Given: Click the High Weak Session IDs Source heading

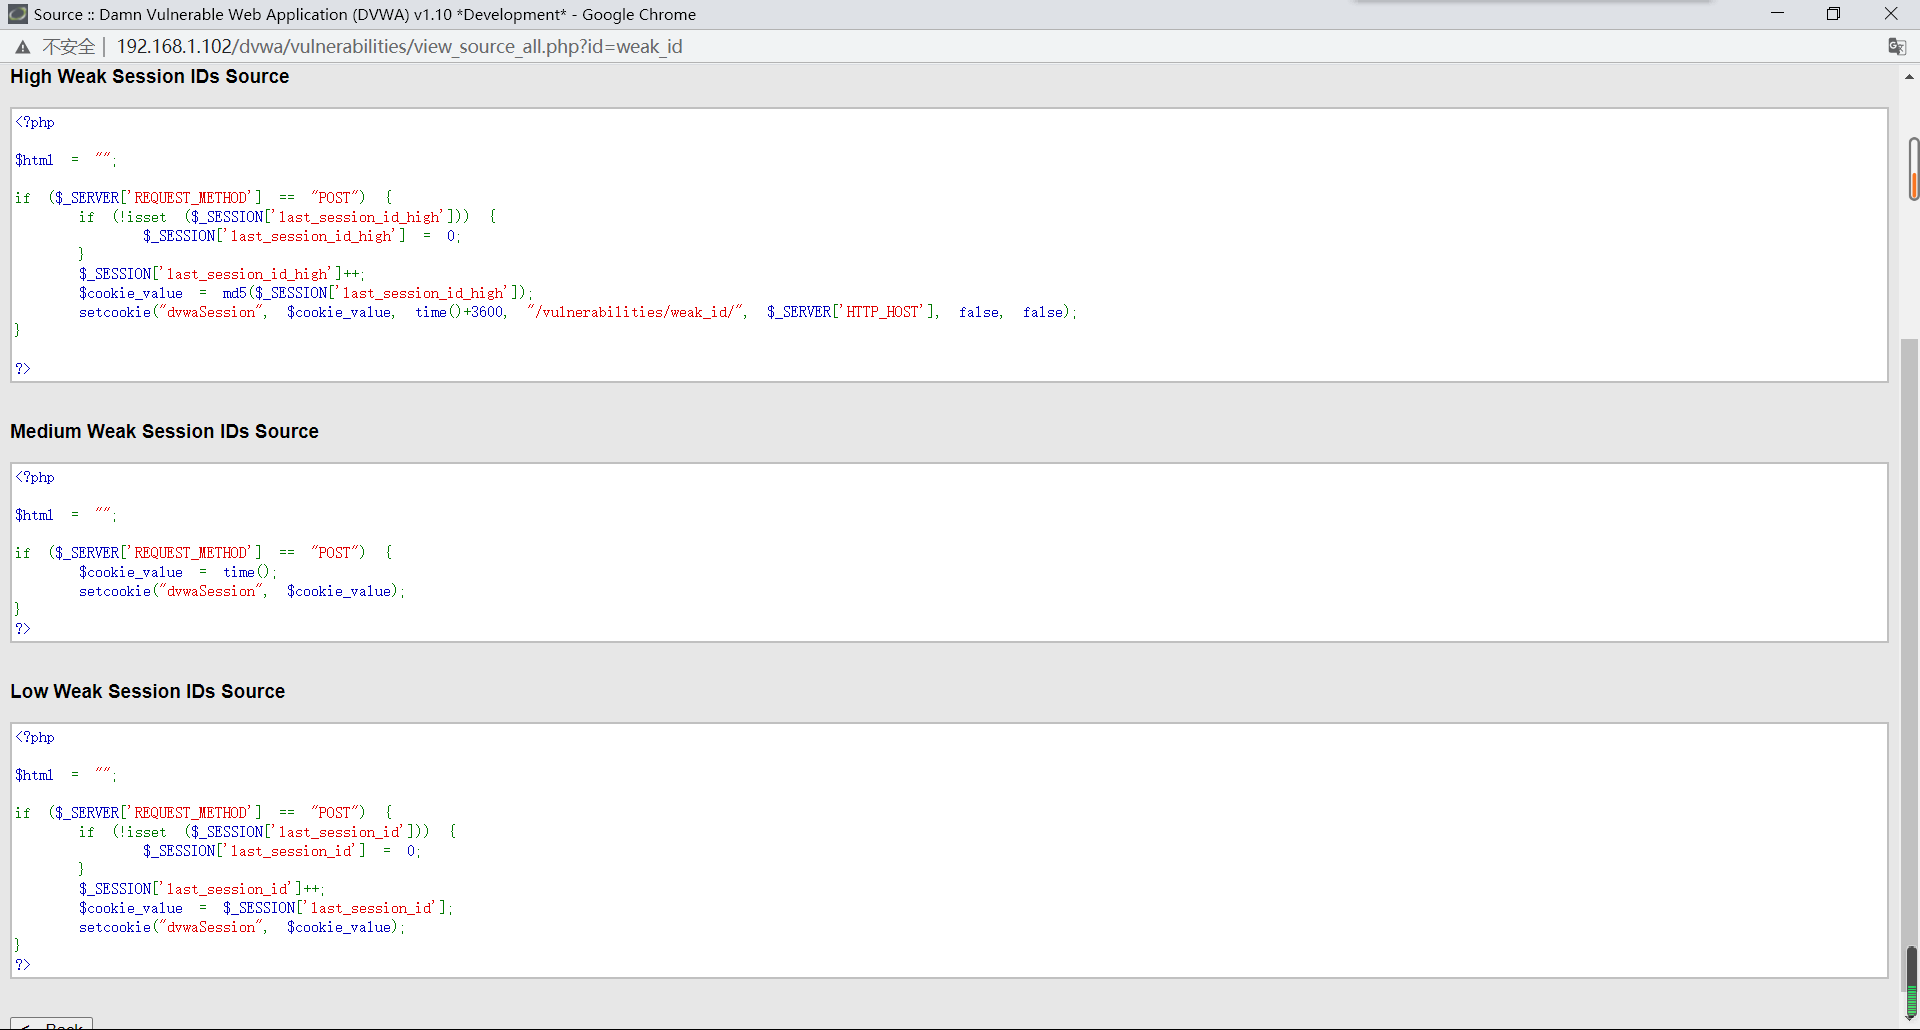Looking at the screenshot, I should 149,77.
